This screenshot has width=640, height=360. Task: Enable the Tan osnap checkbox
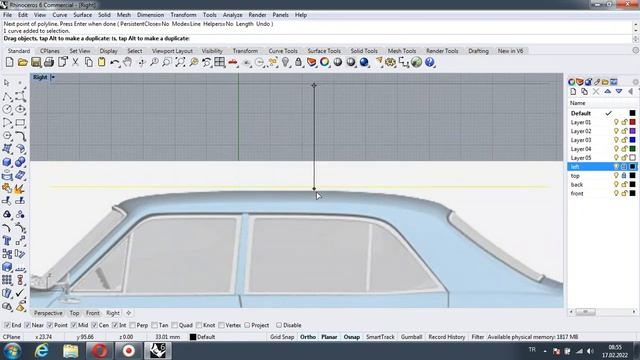(154, 325)
